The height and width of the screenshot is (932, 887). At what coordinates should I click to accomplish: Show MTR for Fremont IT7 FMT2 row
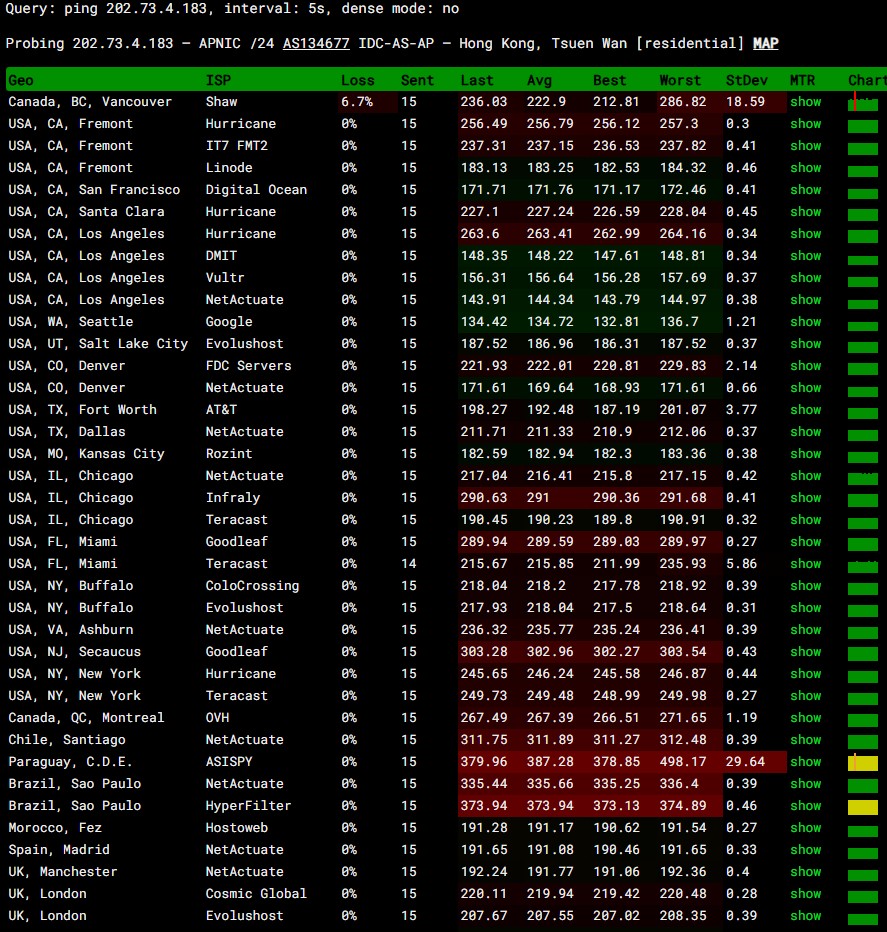click(806, 146)
